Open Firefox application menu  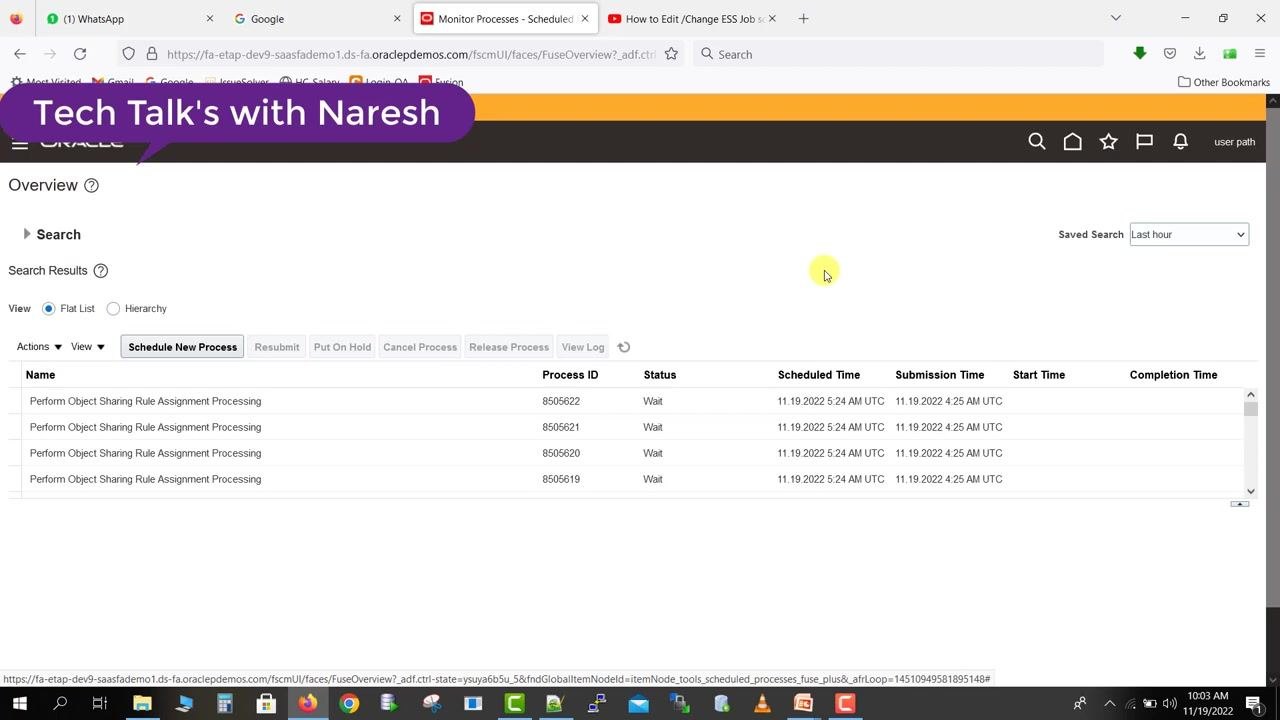tap(1260, 54)
